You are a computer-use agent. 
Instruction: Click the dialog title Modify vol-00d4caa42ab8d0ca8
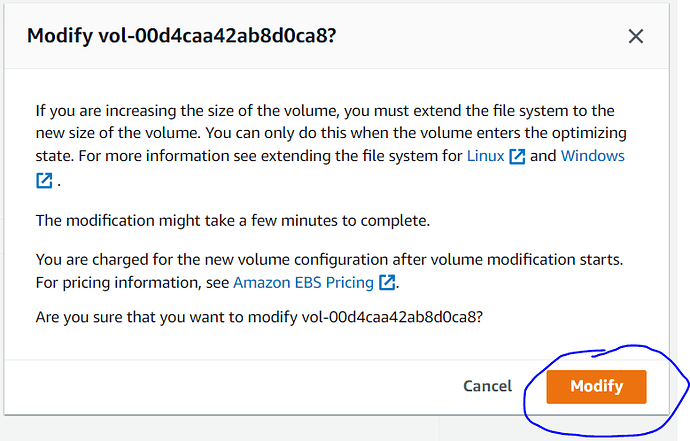[182, 36]
